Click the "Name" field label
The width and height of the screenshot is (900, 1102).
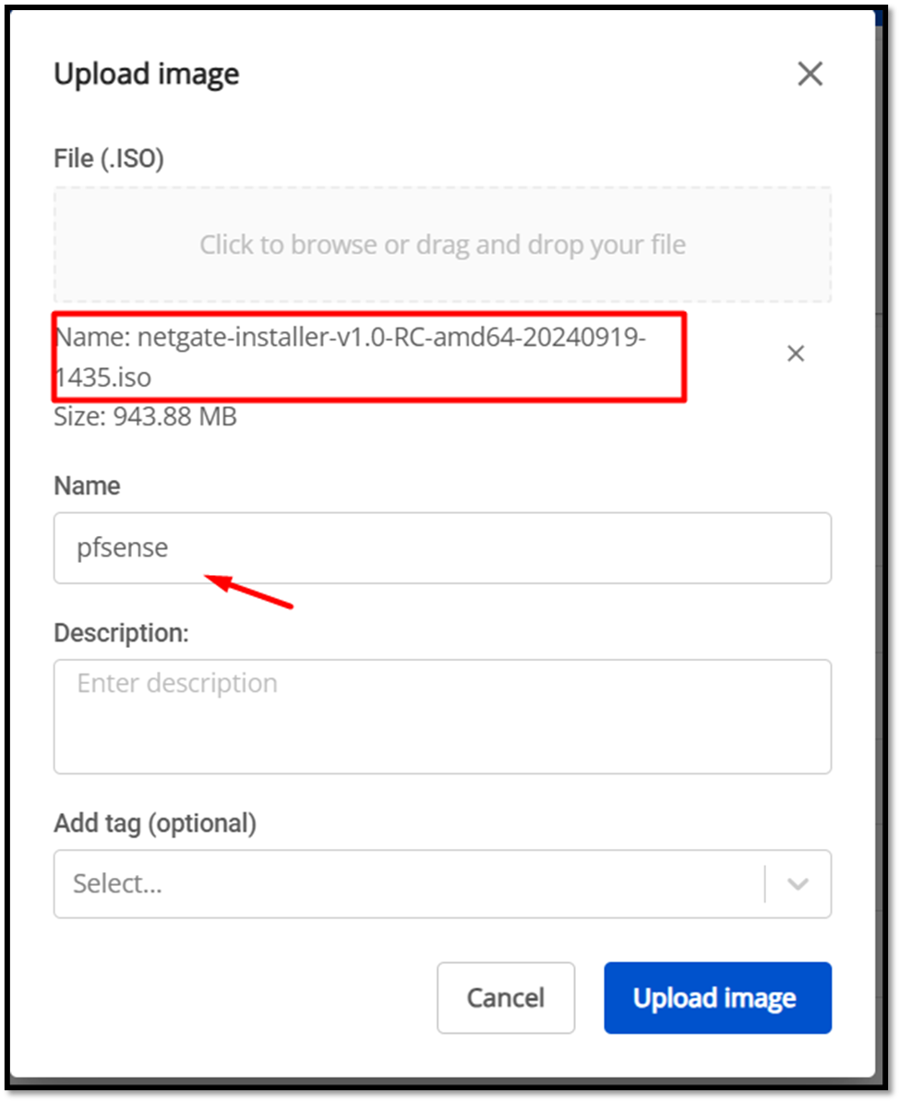[x=87, y=486]
